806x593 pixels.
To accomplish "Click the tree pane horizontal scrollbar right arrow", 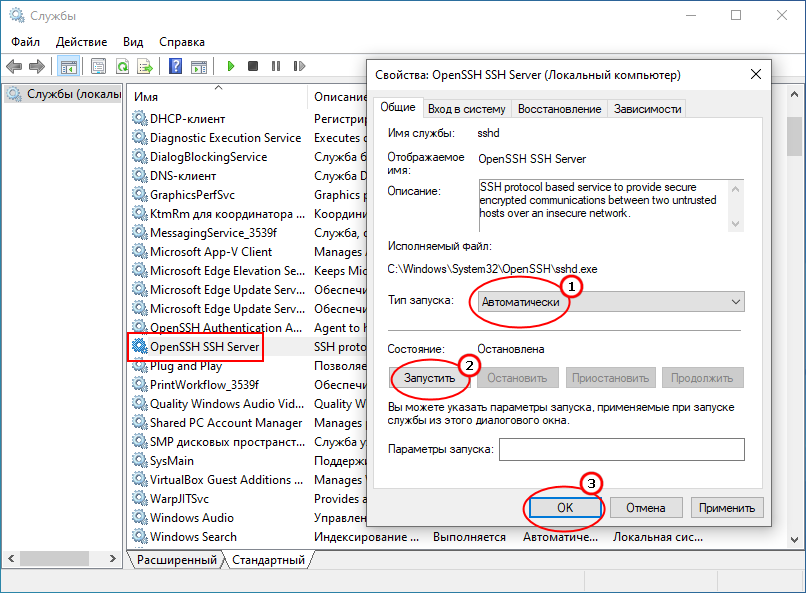I will [x=113, y=558].
